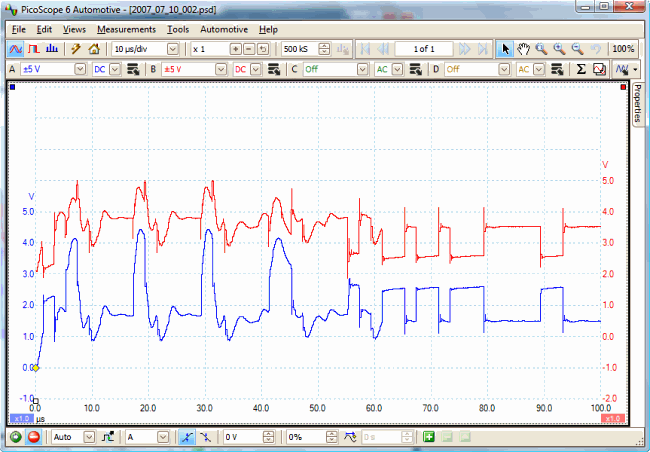650x452 pixels.
Task: Click the red channel B ruler handle
Action: (x=623, y=87)
